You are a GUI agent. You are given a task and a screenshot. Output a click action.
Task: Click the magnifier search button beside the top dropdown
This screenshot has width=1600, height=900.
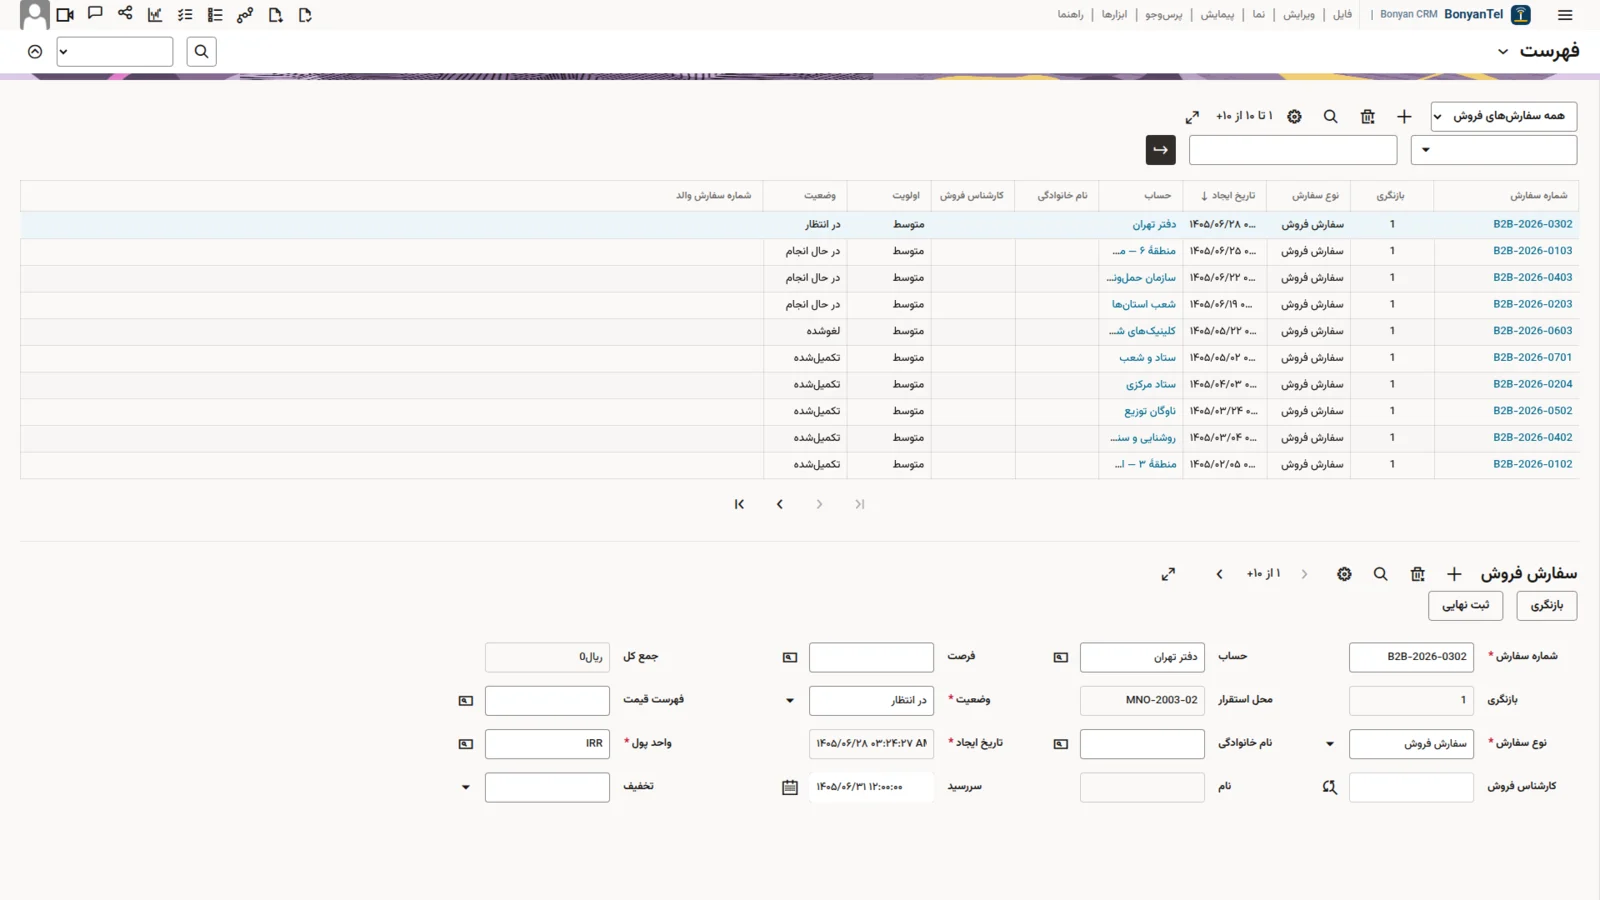click(x=202, y=52)
